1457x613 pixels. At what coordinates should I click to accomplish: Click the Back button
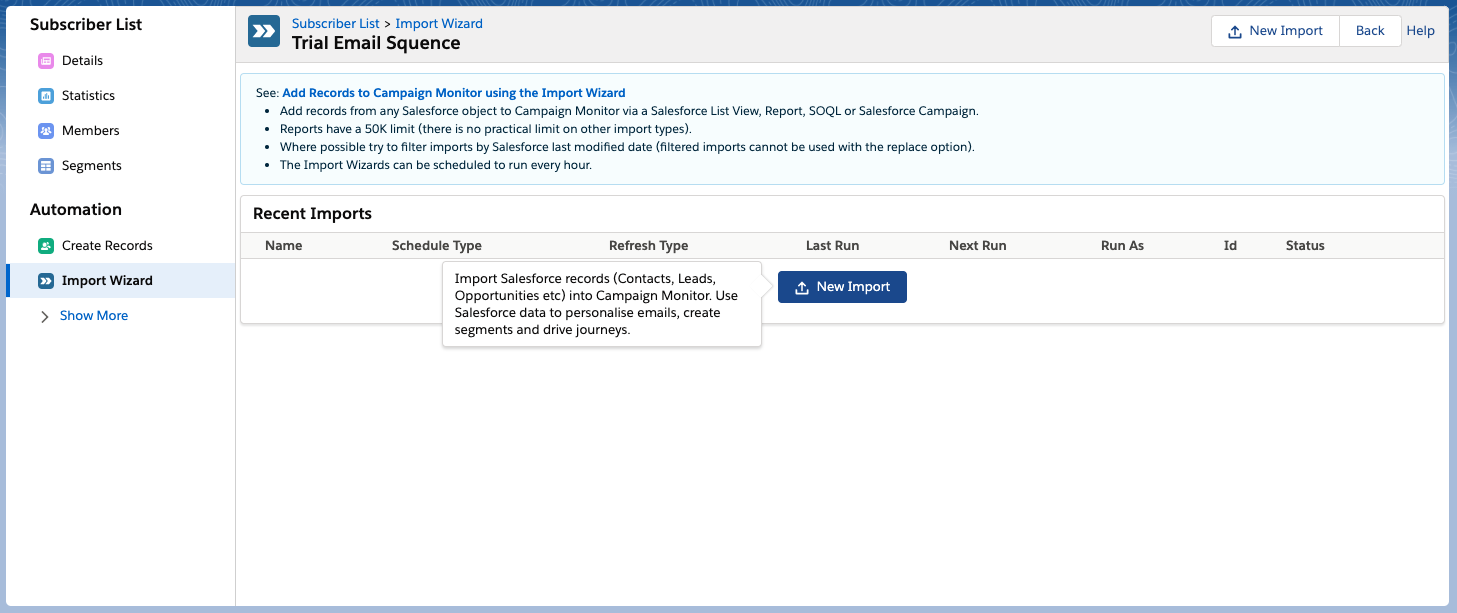pos(1370,31)
